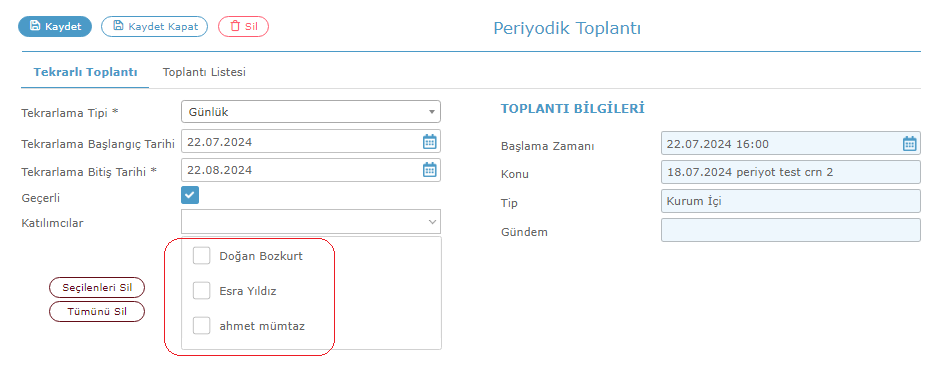Open calendar for Tekrarlama Başlangıç Tarihi

(429, 142)
